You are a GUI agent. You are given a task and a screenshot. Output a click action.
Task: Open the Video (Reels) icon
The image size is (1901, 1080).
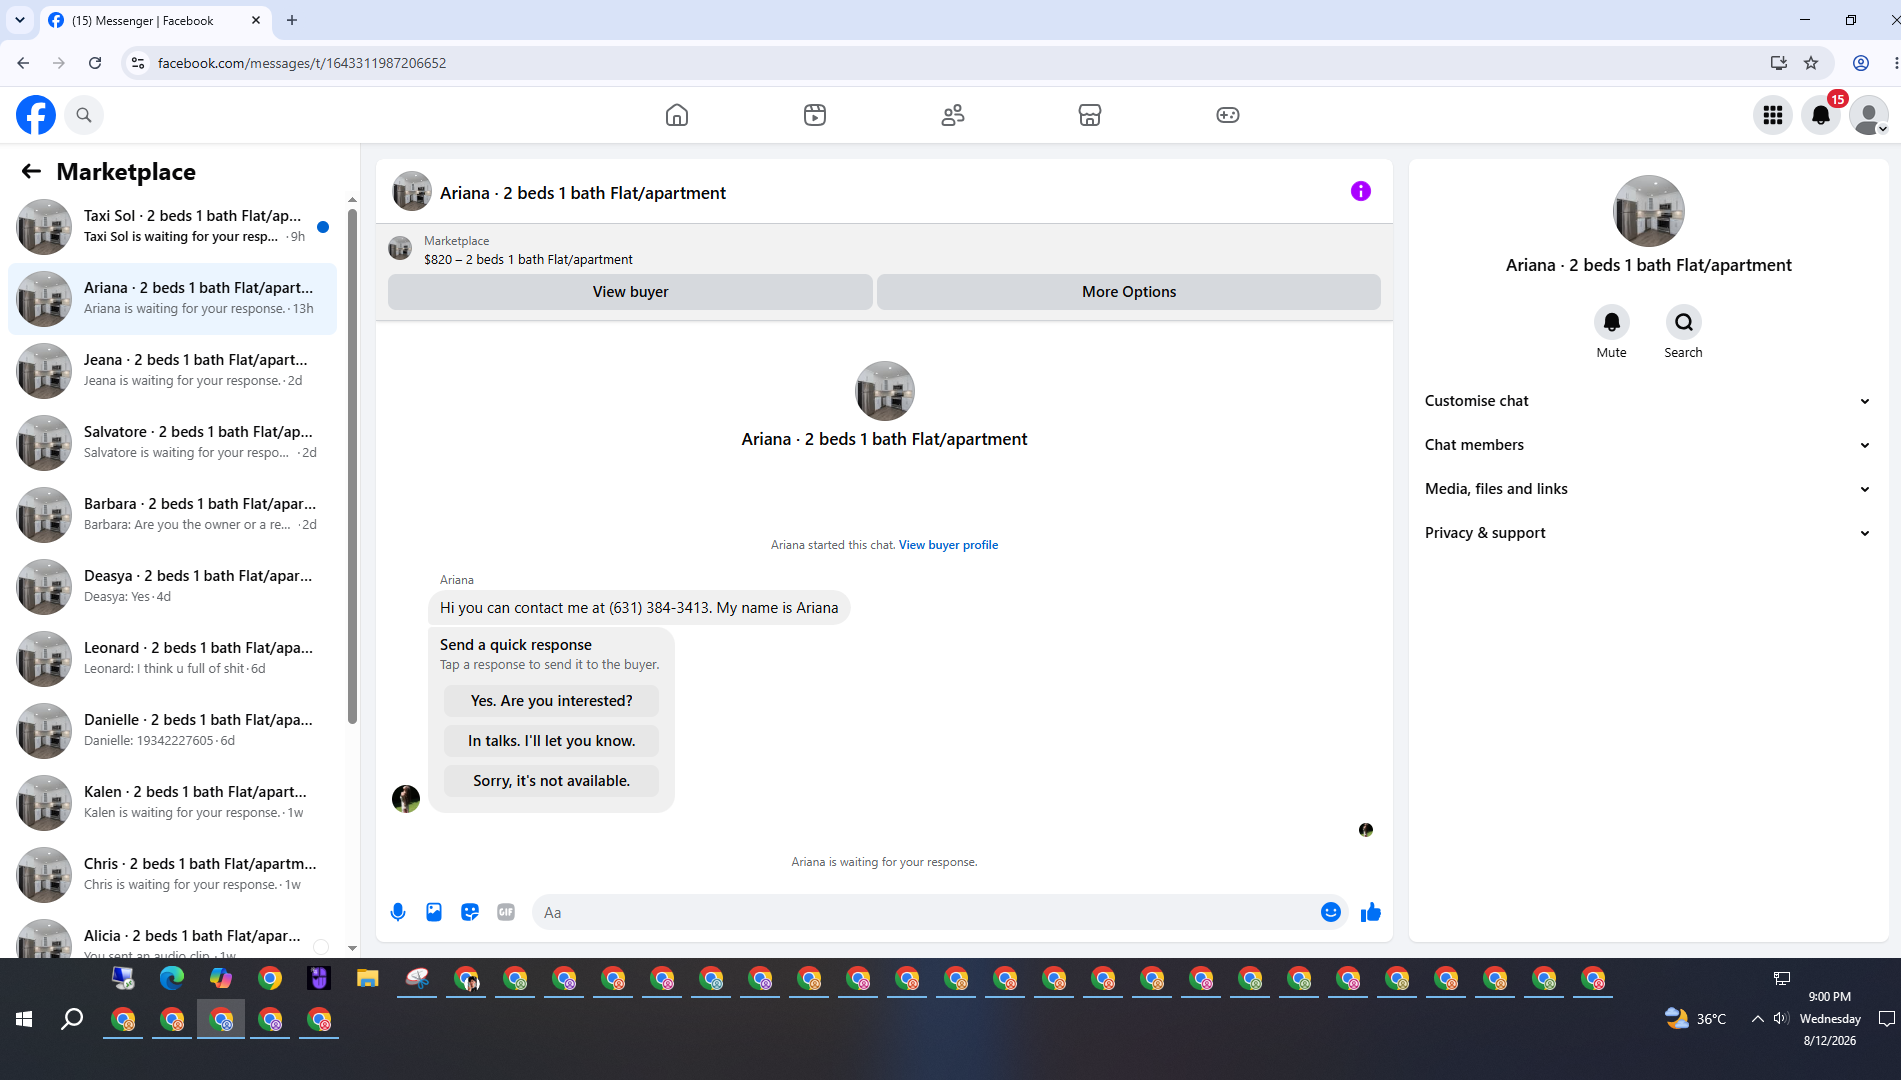coord(815,115)
